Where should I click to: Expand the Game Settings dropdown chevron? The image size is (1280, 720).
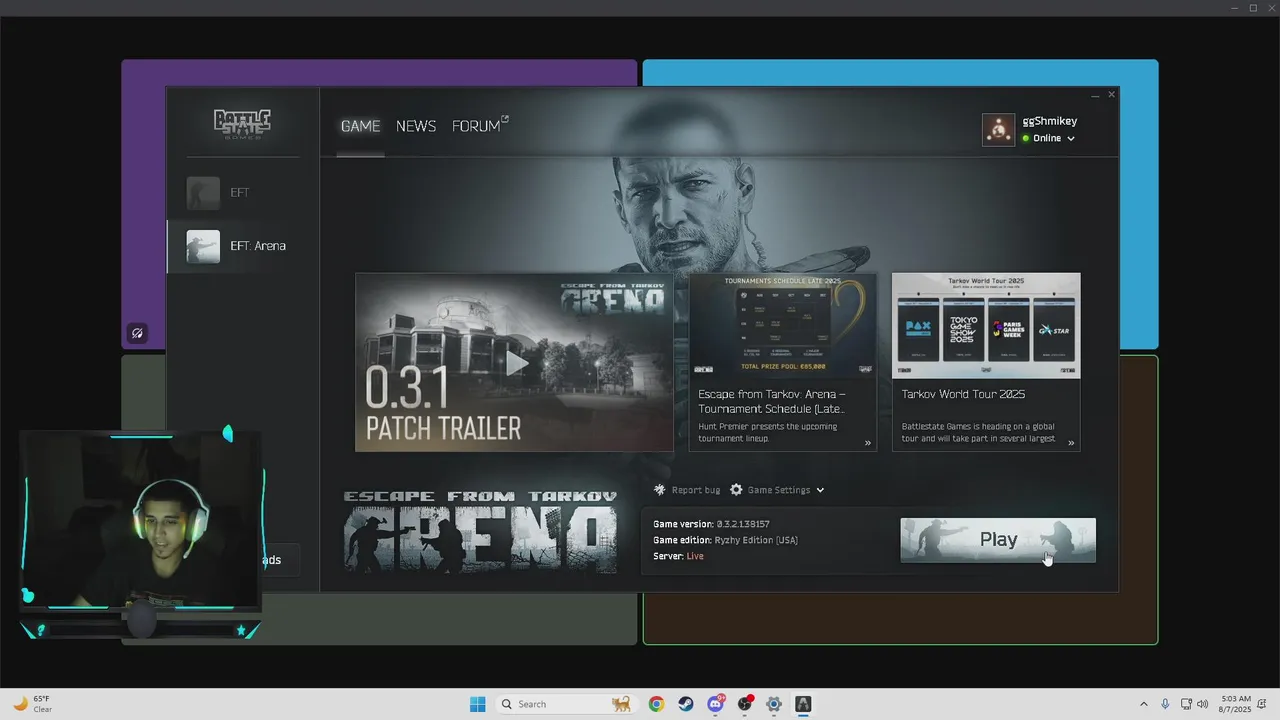click(820, 490)
